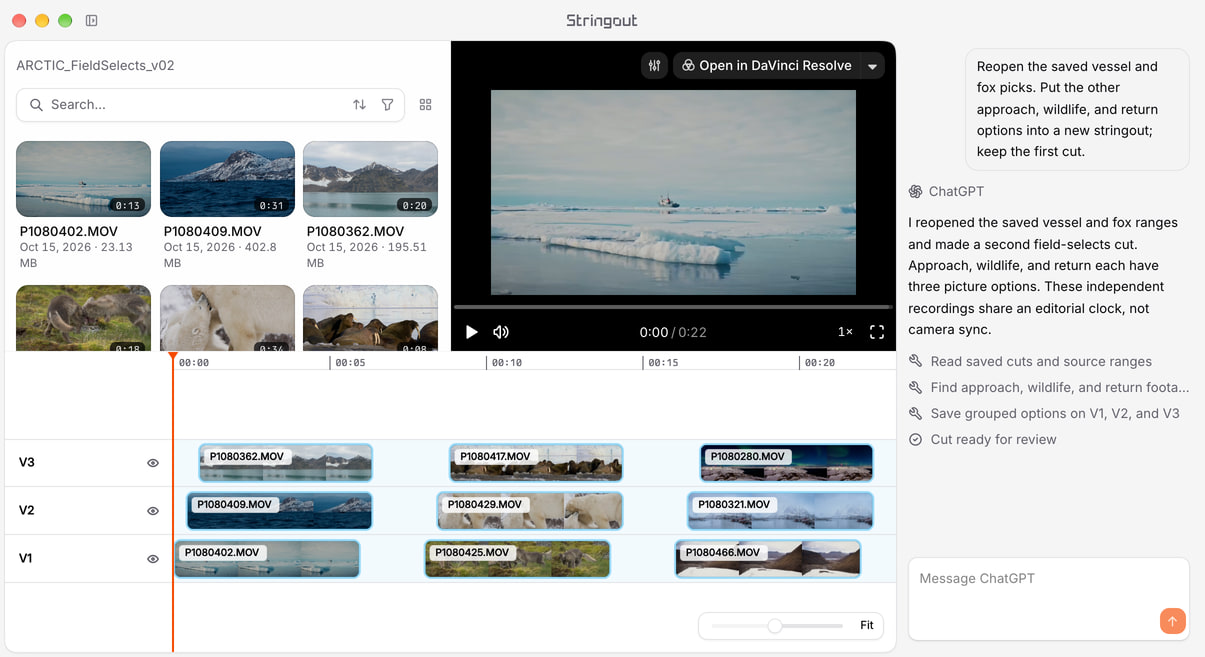Click Cut ready for review status
This screenshot has height=657, width=1205.
pyautogui.click(x=993, y=440)
